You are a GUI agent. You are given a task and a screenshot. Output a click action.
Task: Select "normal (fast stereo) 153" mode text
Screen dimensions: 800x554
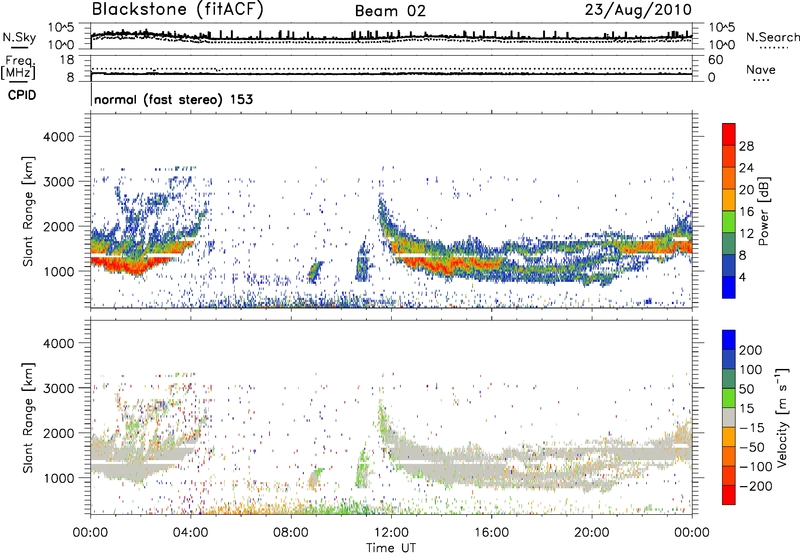(x=173, y=99)
